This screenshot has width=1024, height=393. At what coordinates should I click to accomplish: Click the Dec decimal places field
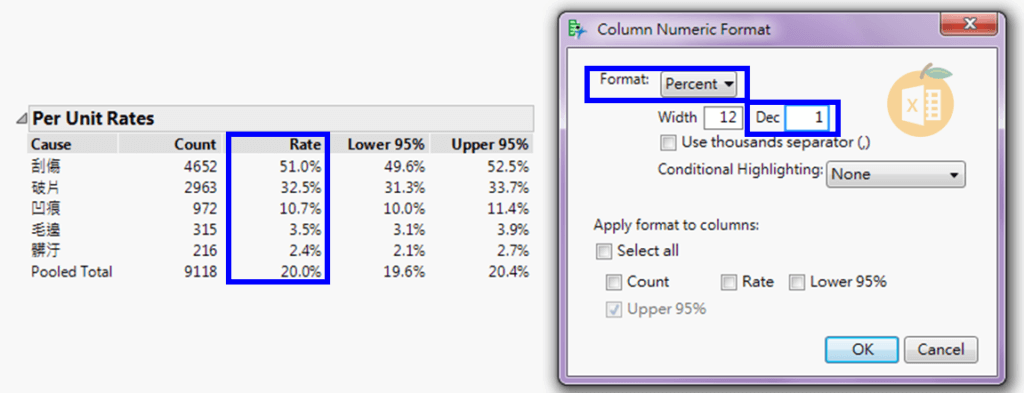click(808, 118)
